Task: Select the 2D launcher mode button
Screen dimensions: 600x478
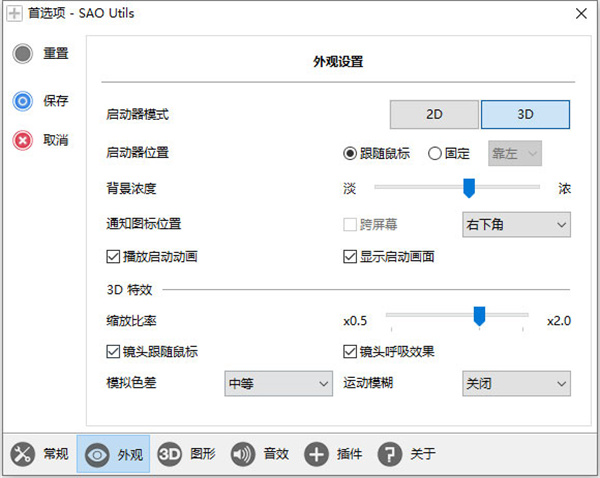Action: [x=434, y=114]
